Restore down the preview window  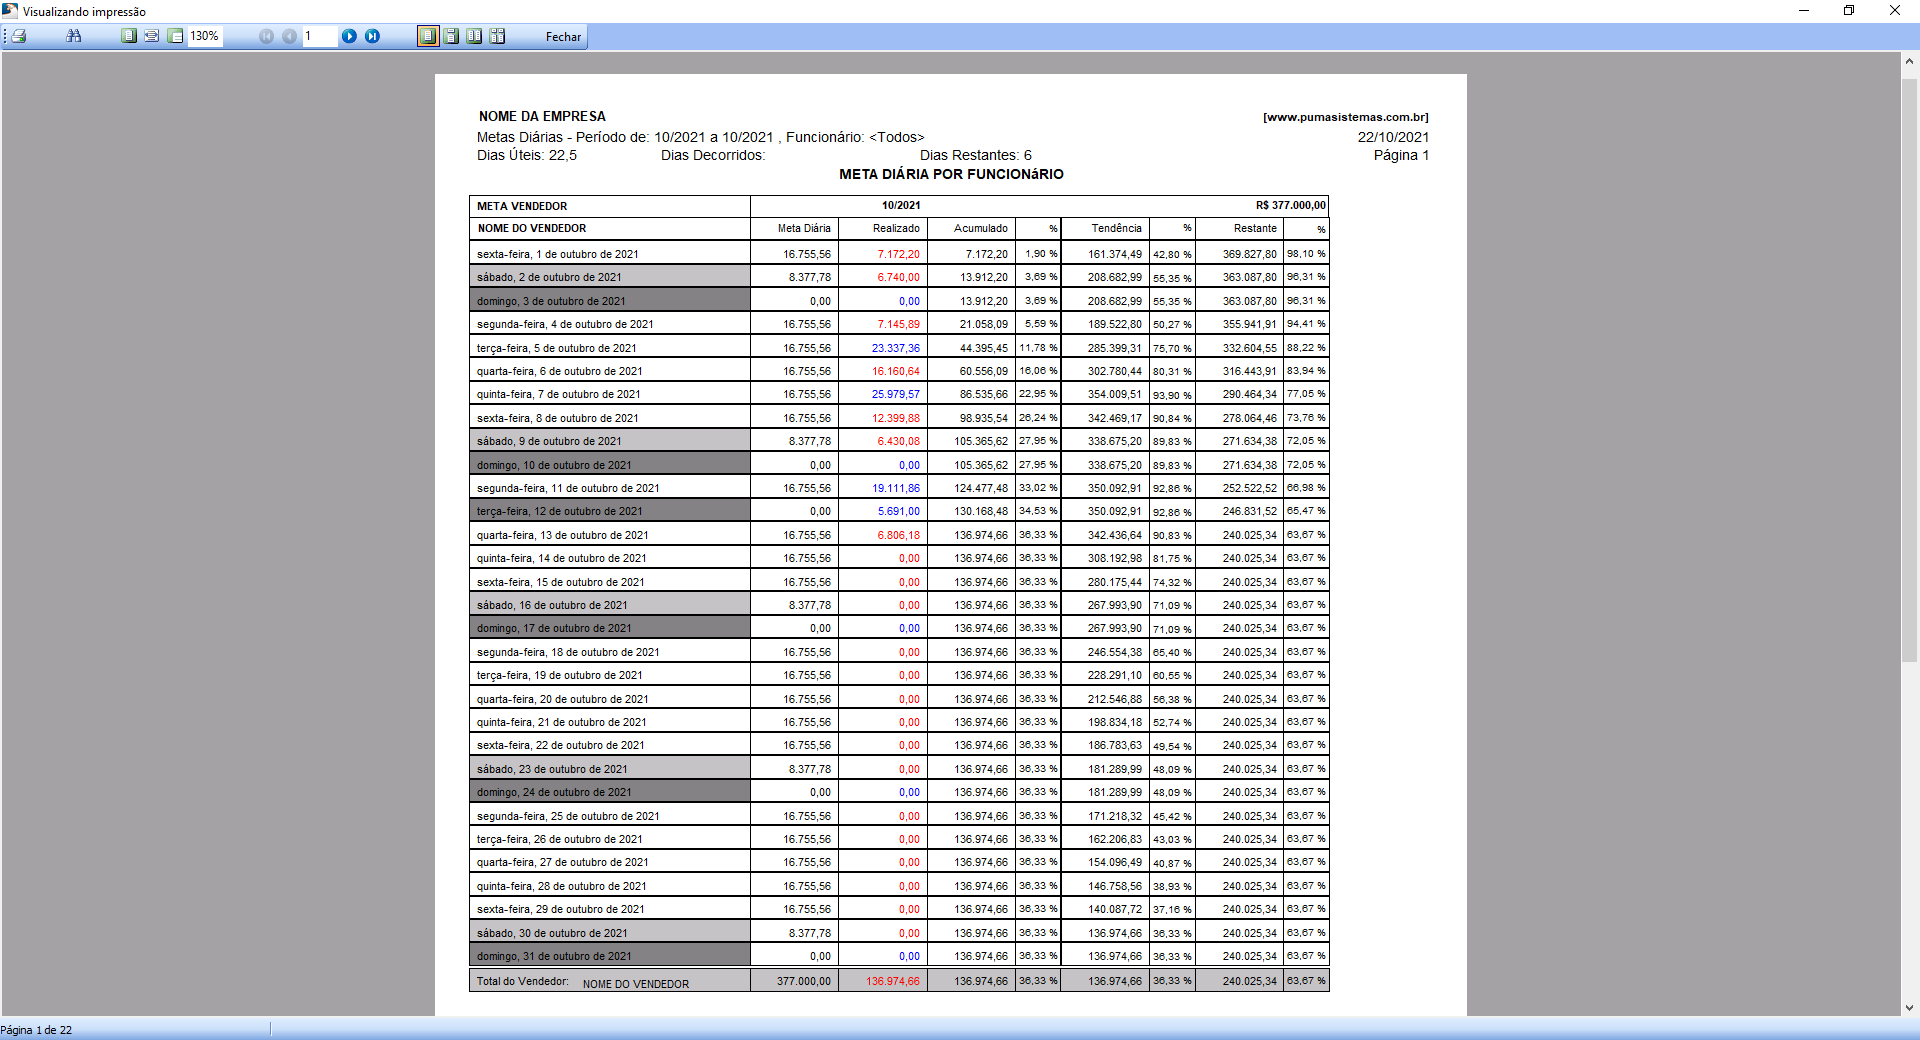tap(1849, 11)
